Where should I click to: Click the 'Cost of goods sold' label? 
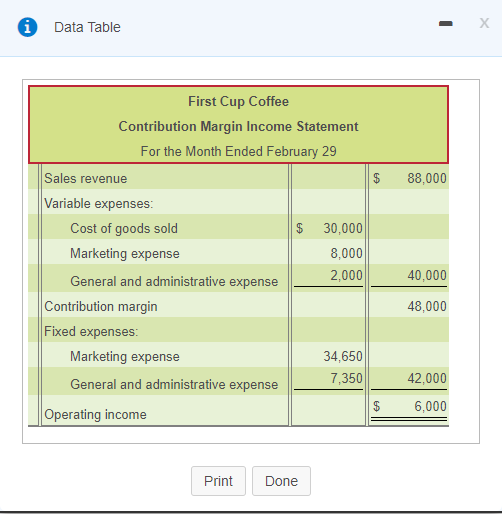coord(124,229)
